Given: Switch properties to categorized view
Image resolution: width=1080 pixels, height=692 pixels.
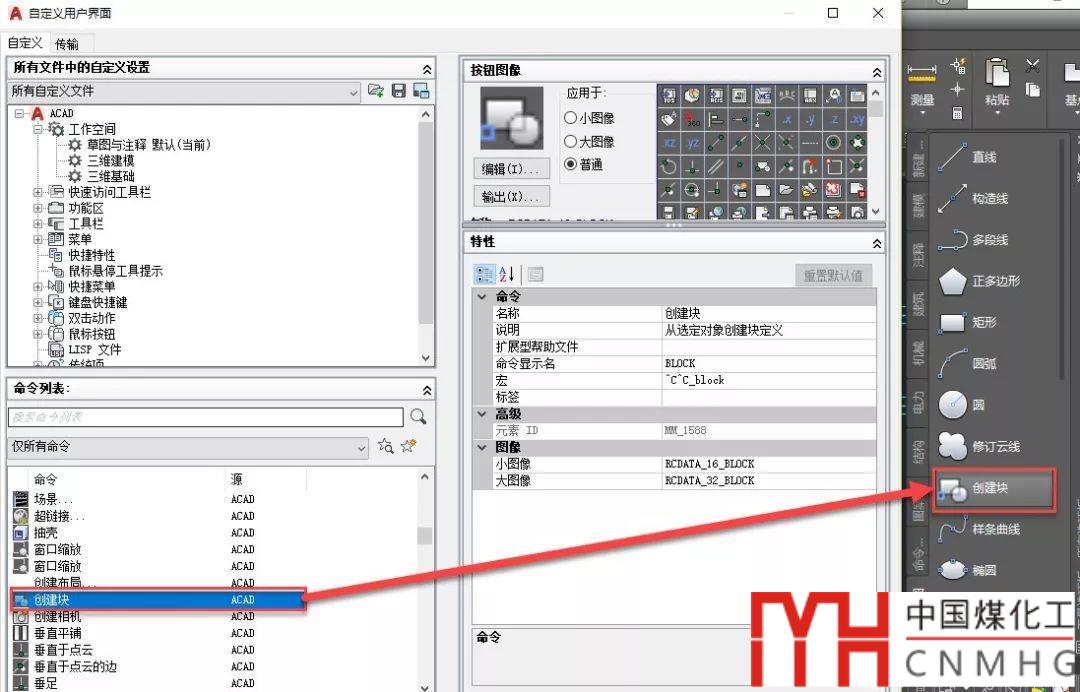Looking at the screenshot, I should tap(484, 275).
